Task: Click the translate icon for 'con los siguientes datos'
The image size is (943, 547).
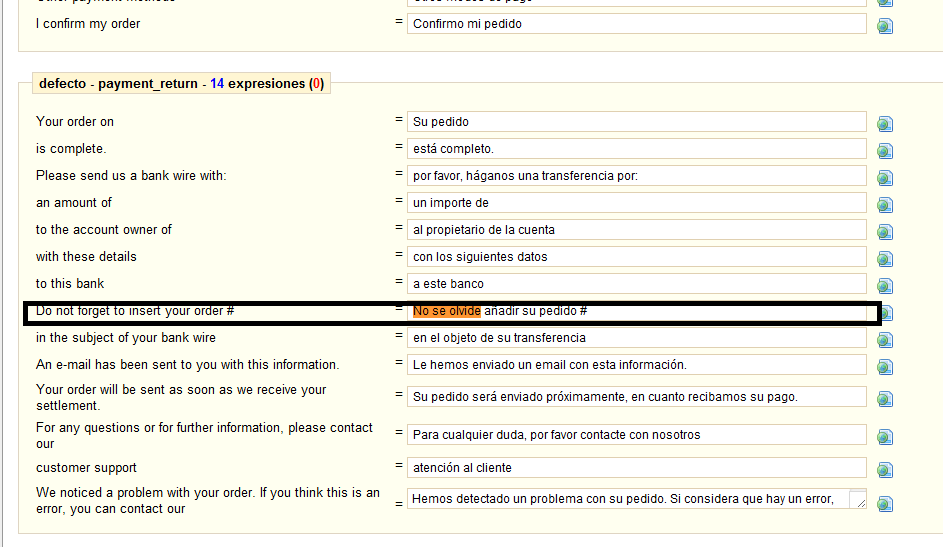Action: pyautogui.click(x=885, y=259)
